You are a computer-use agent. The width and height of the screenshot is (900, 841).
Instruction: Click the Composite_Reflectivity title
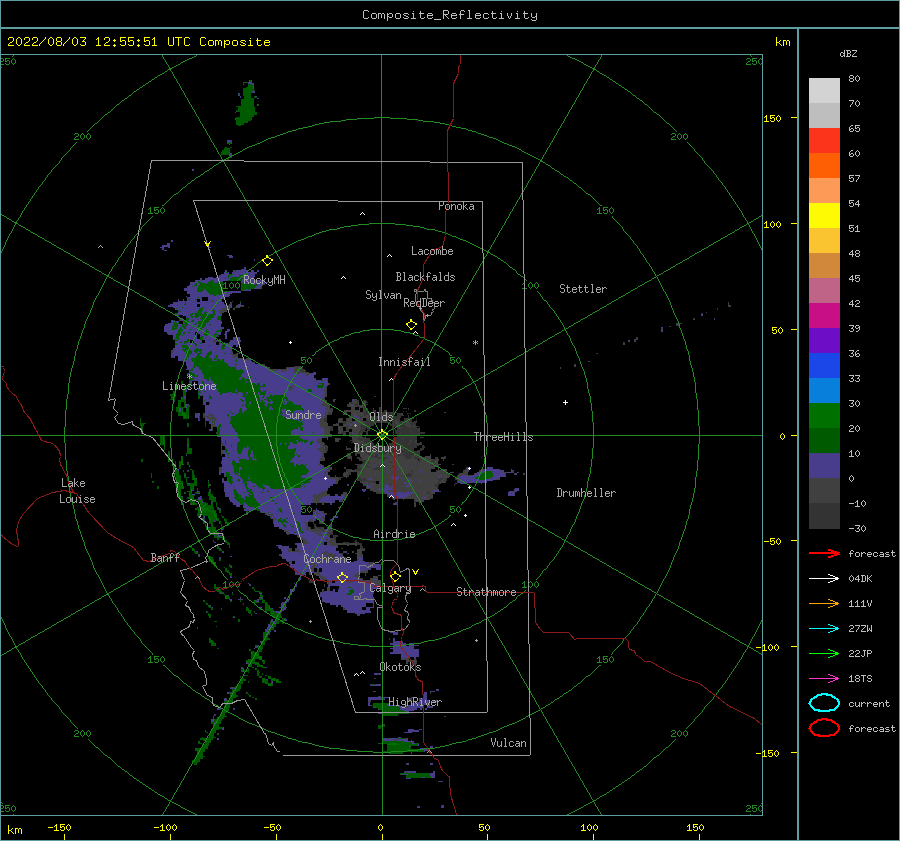tap(449, 15)
